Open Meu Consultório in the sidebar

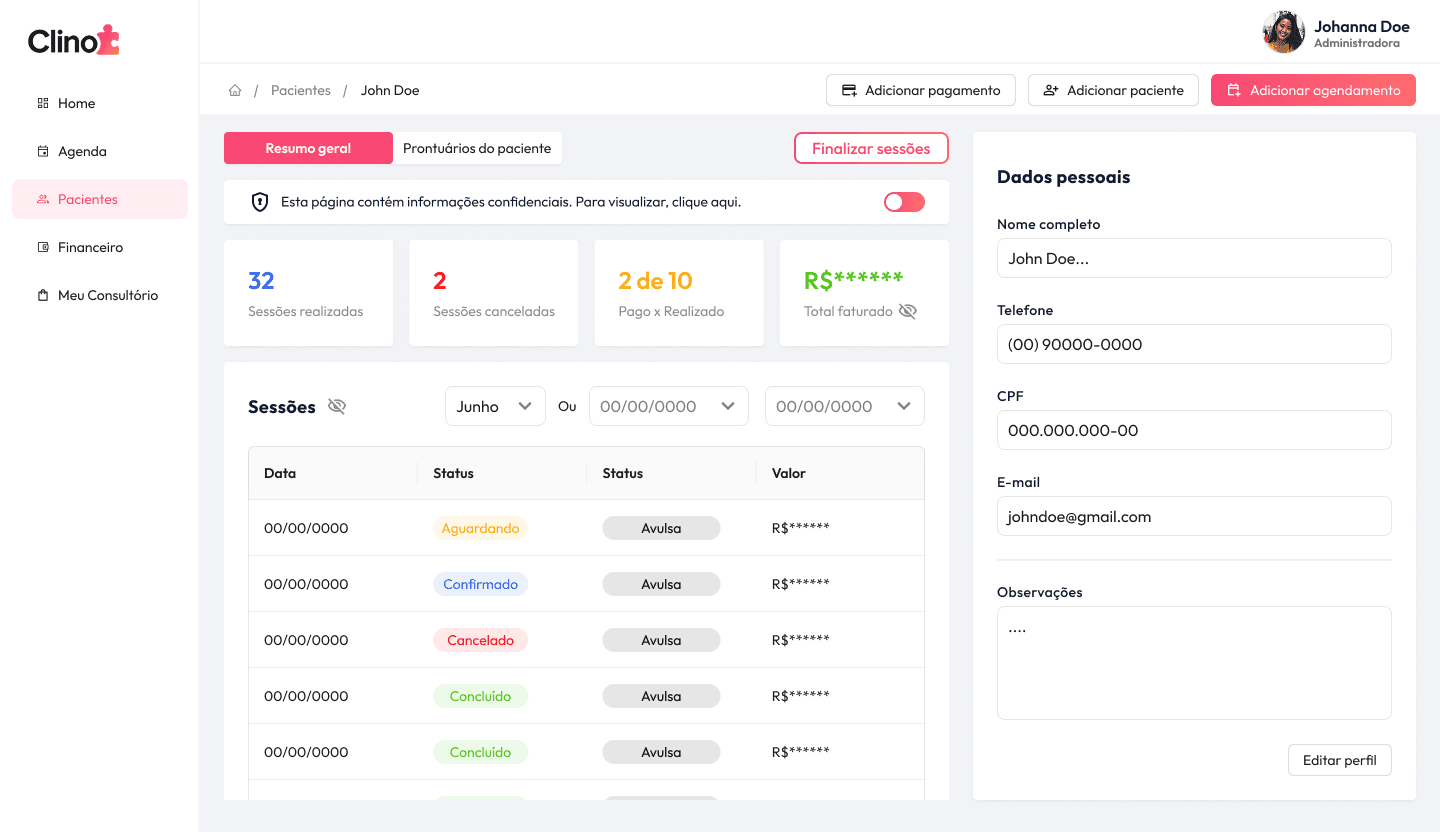107,295
